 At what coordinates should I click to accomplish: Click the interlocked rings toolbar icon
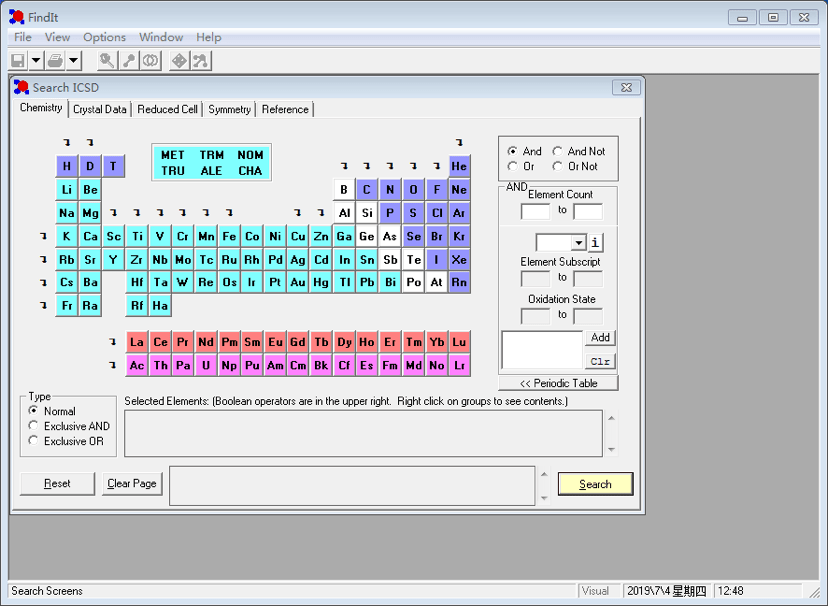[x=151, y=60]
